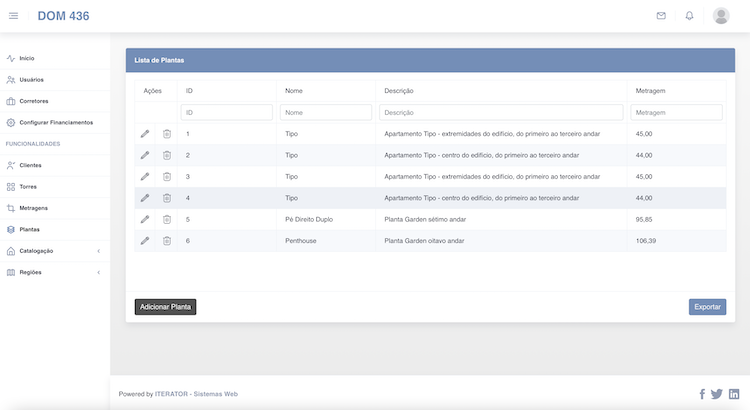Click the 106,39 metragem value

pos(646,241)
